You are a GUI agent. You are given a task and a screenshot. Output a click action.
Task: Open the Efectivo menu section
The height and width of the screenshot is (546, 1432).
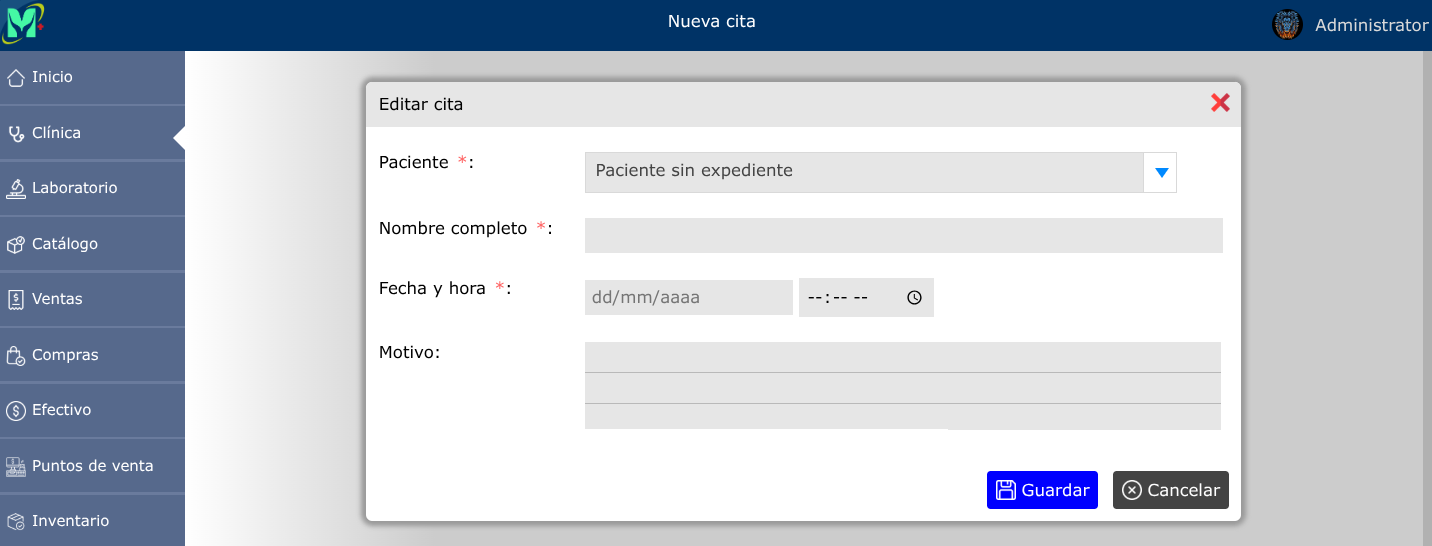point(92,410)
